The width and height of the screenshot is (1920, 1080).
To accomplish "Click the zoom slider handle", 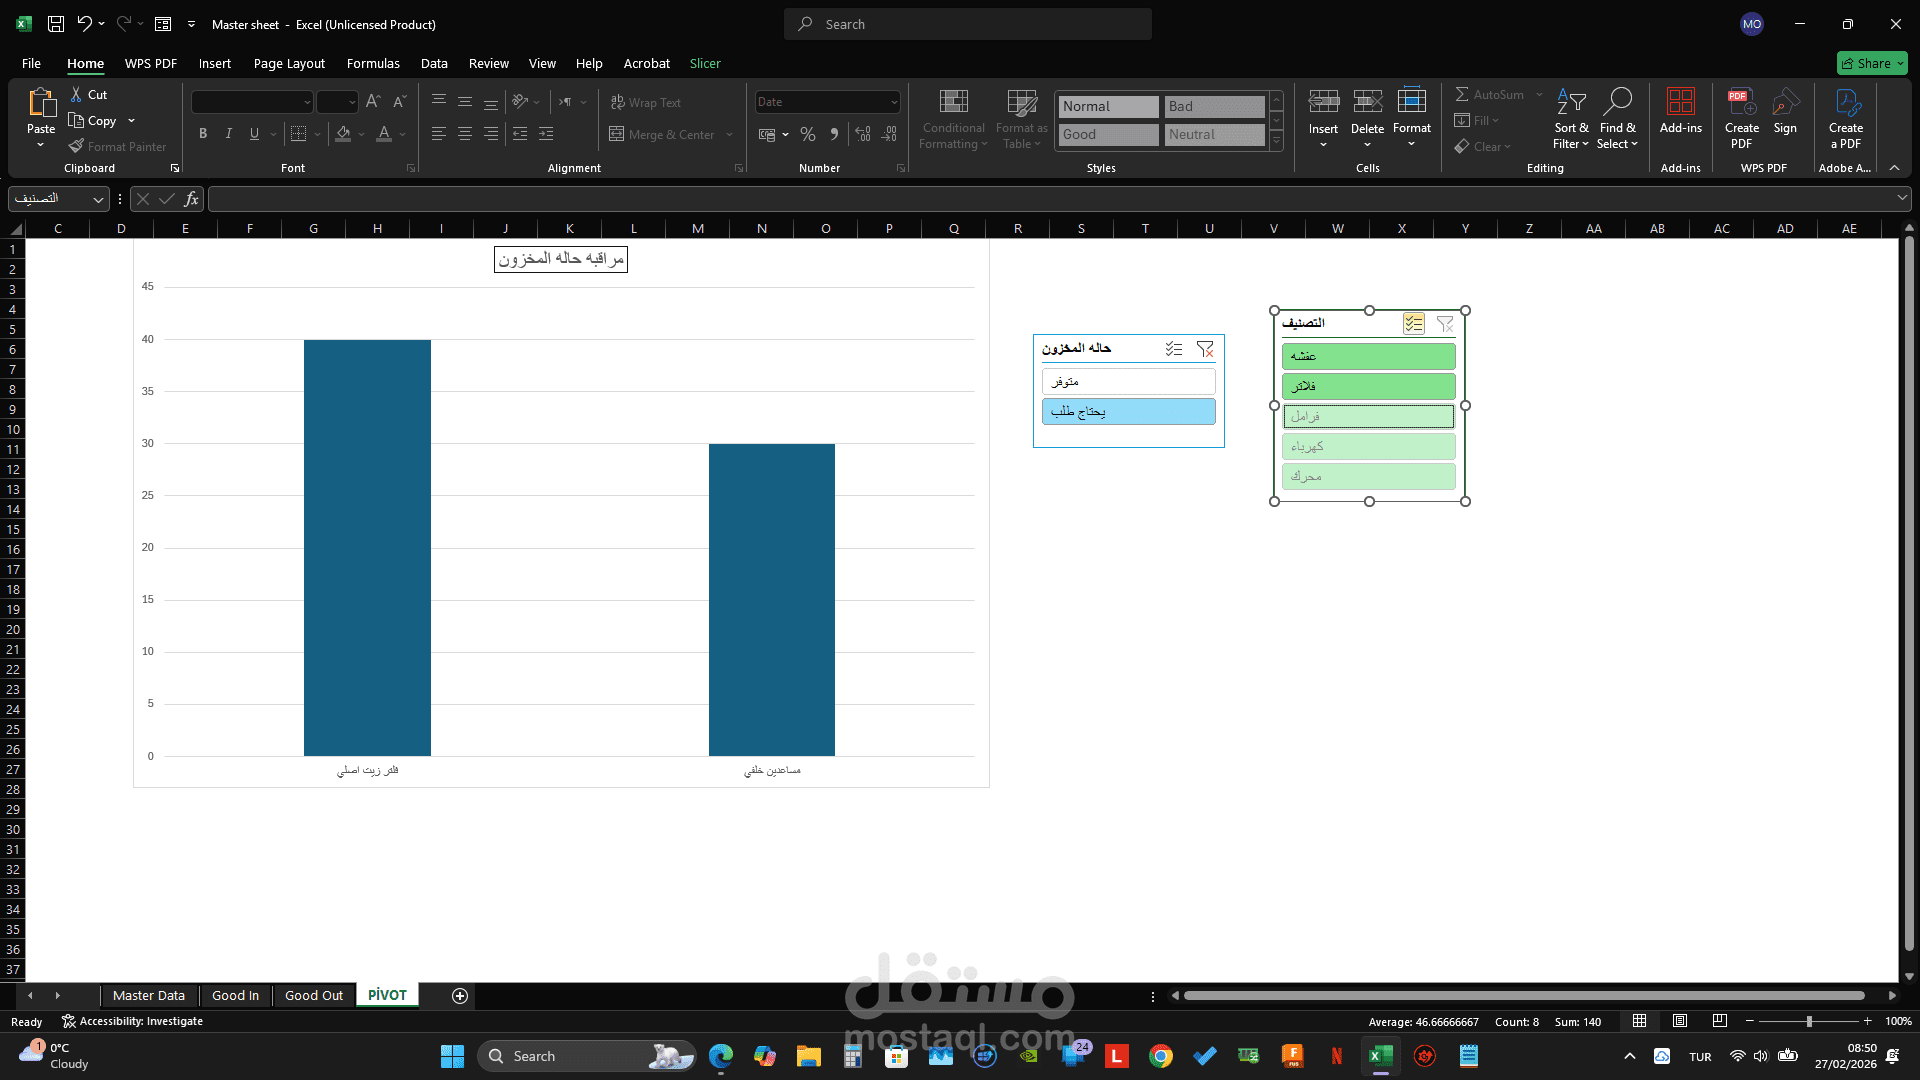I will [x=1808, y=1021].
